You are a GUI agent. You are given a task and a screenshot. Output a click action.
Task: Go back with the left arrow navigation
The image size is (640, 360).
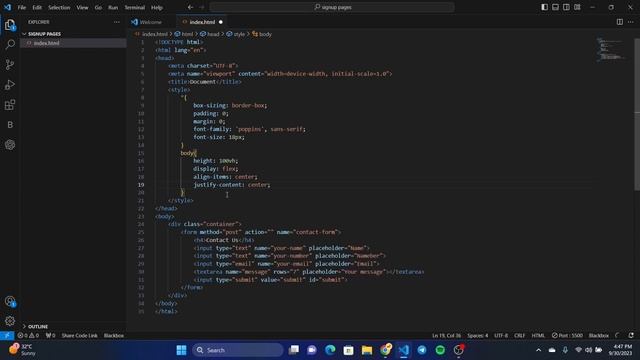pos(191,7)
